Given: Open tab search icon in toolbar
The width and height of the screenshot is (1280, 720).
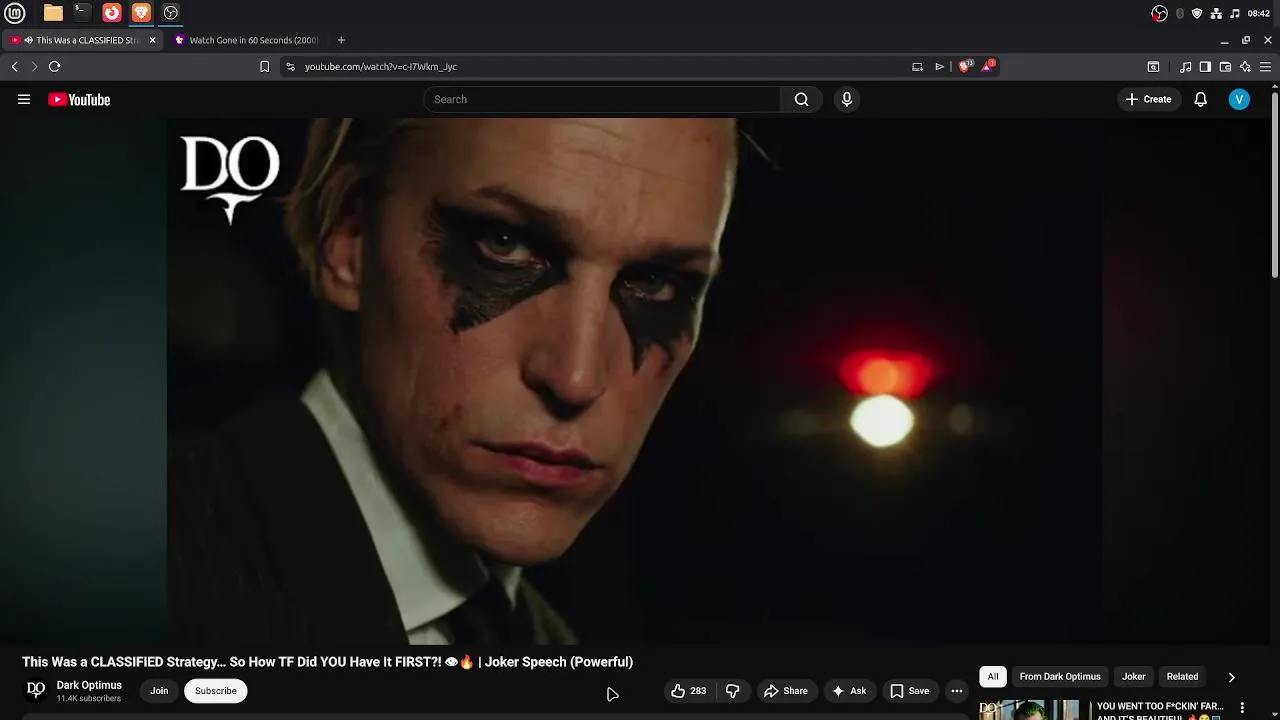Looking at the screenshot, I should 1153,67.
